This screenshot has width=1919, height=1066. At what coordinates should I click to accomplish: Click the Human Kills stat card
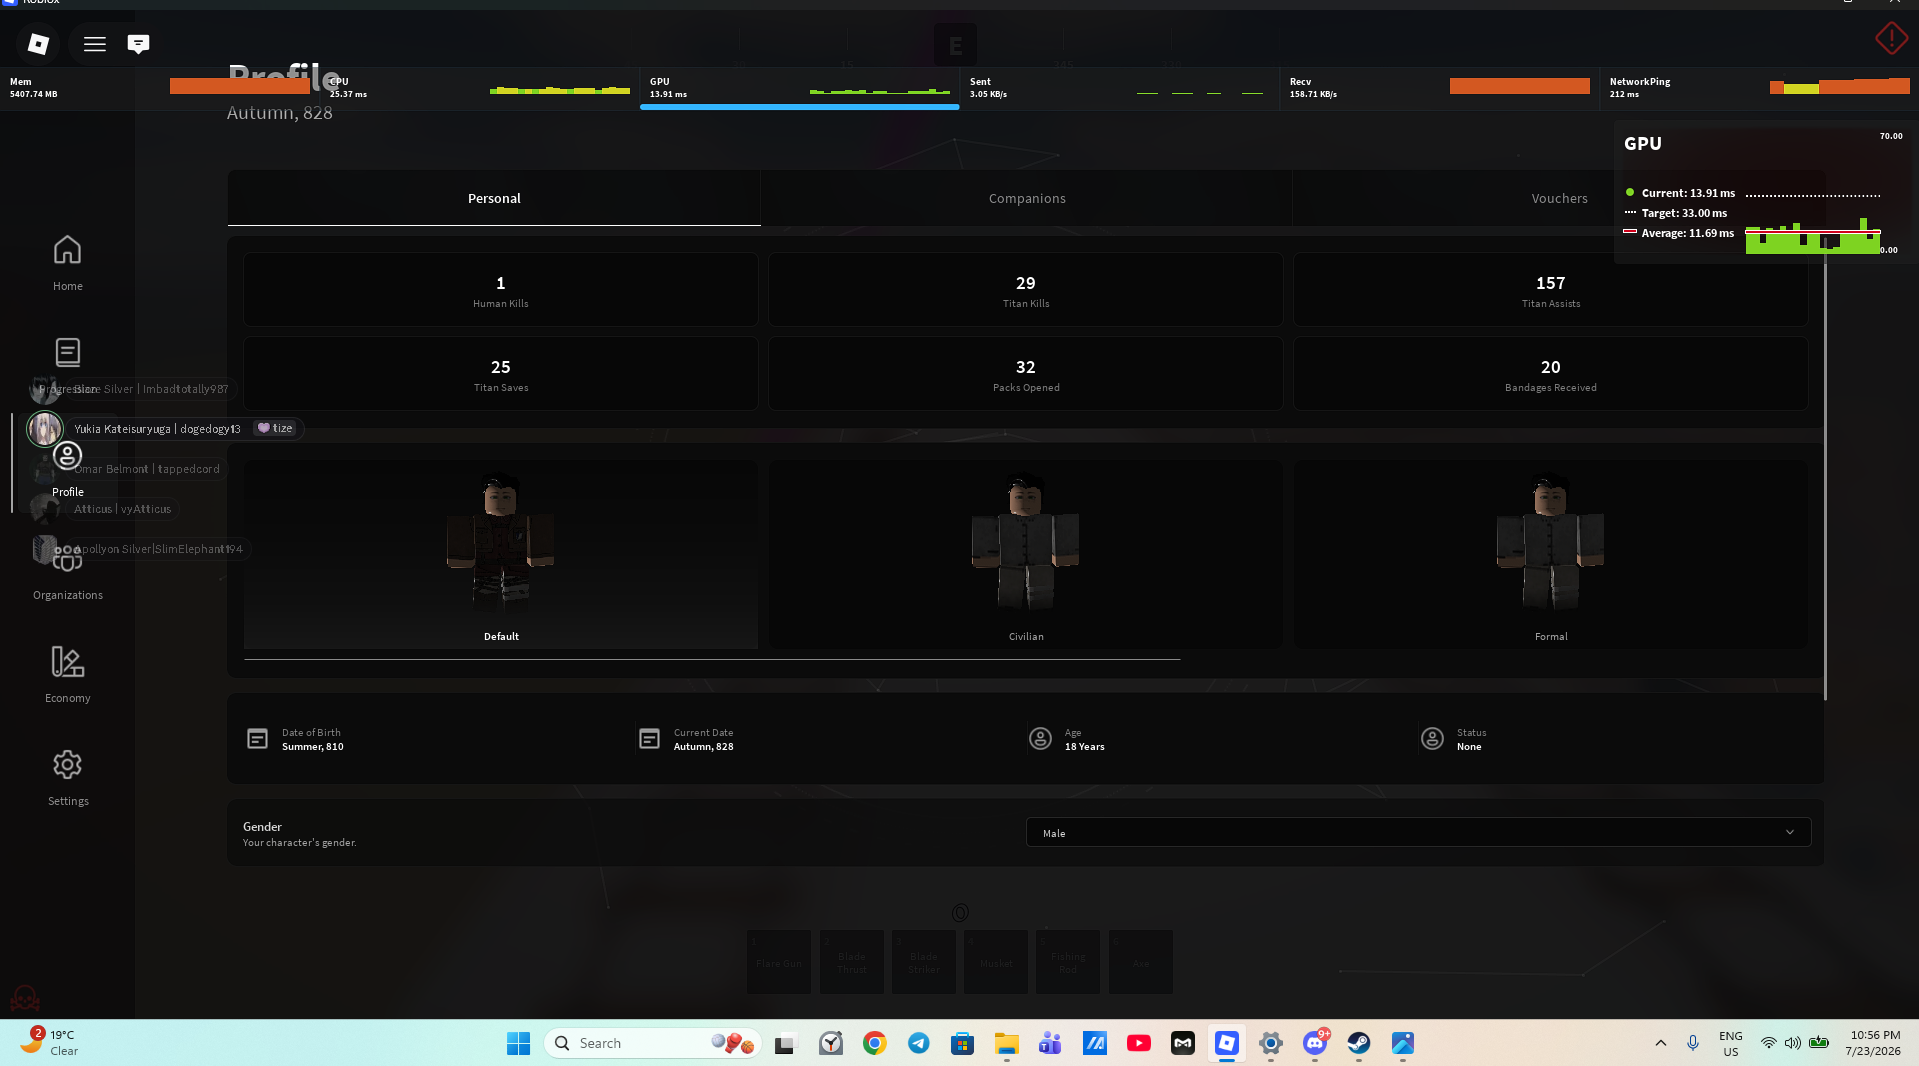coord(501,290)
